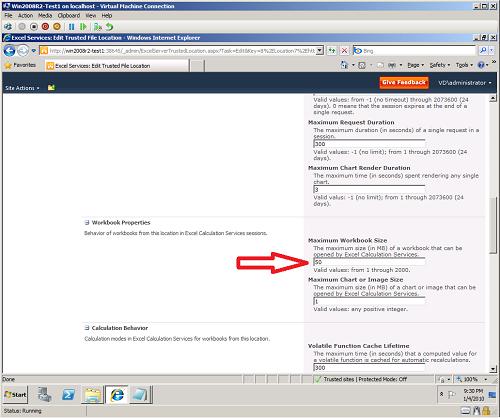500x418 pixels.
Task: Stop page loading with X icon
Action: point(344,51)
